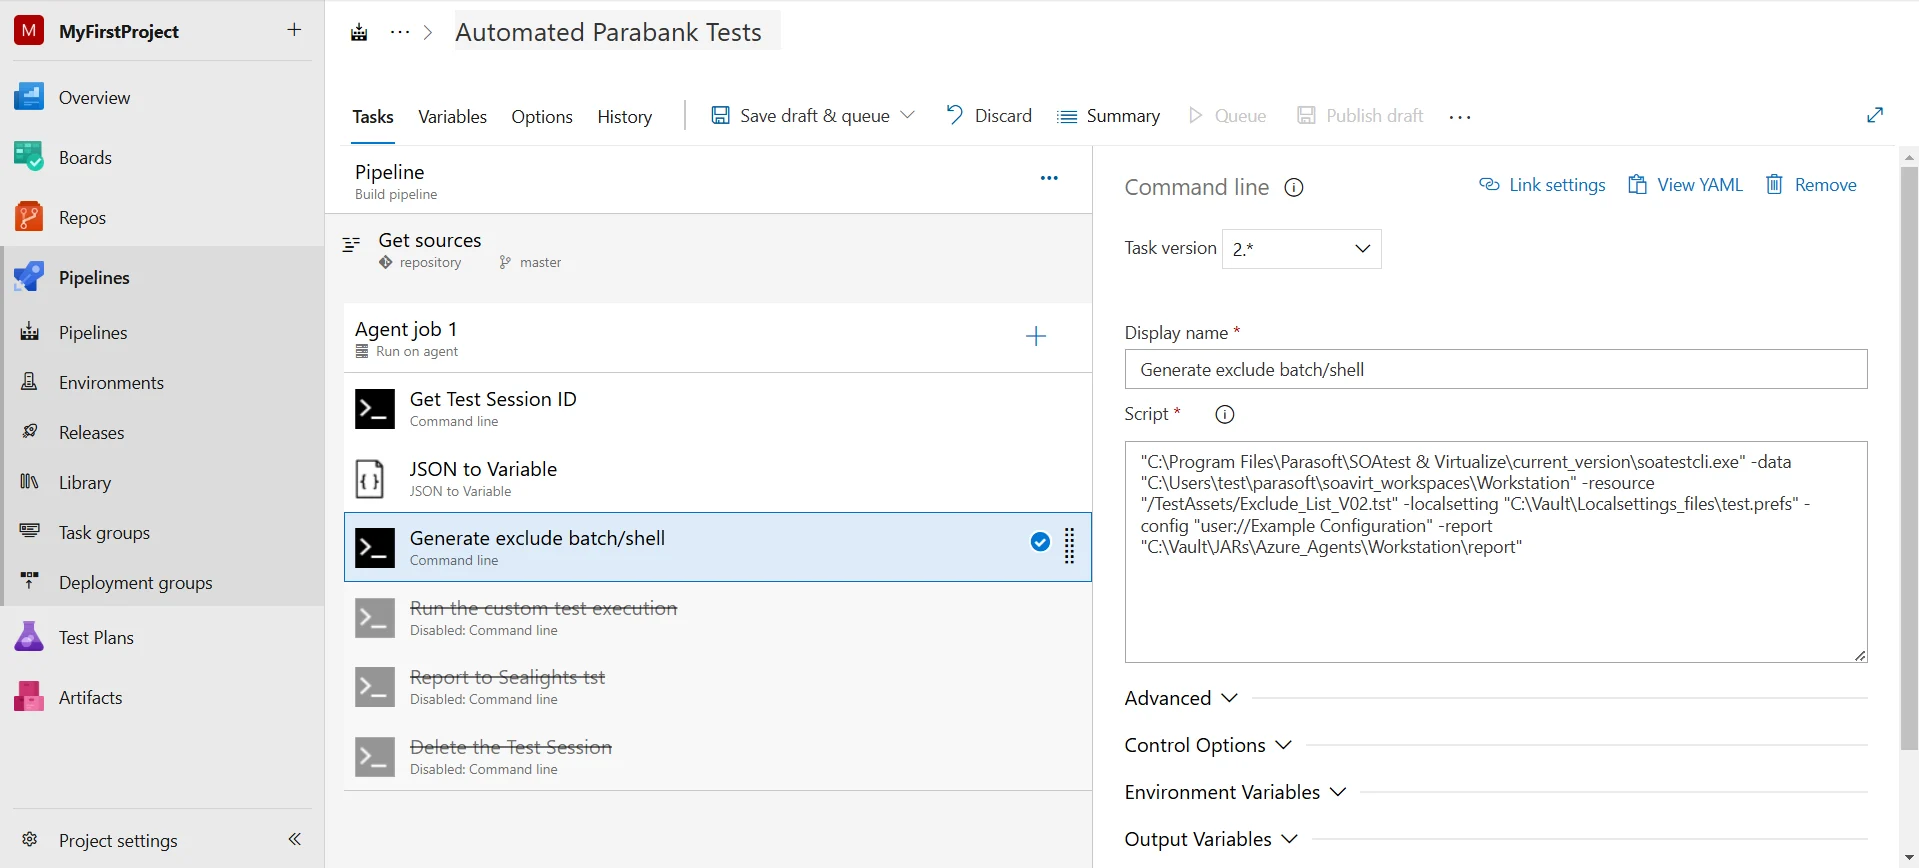This screenshot has width=1919, height=868.
Task: Switch to the Variables tab
Action: pyautogui.click(x=452, y=117)
